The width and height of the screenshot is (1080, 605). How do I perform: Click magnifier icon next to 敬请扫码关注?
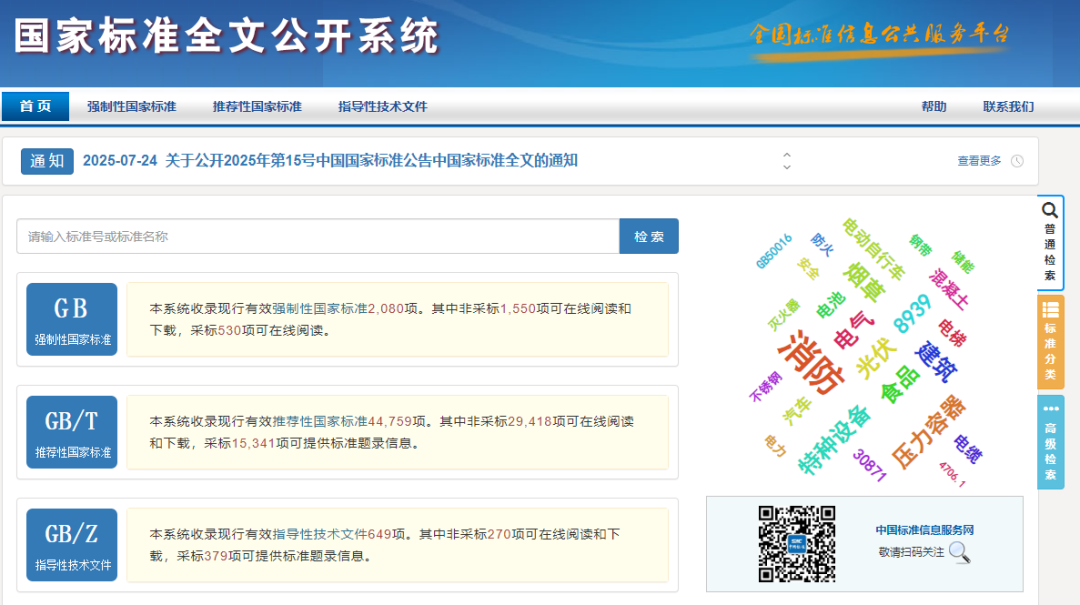959,552
